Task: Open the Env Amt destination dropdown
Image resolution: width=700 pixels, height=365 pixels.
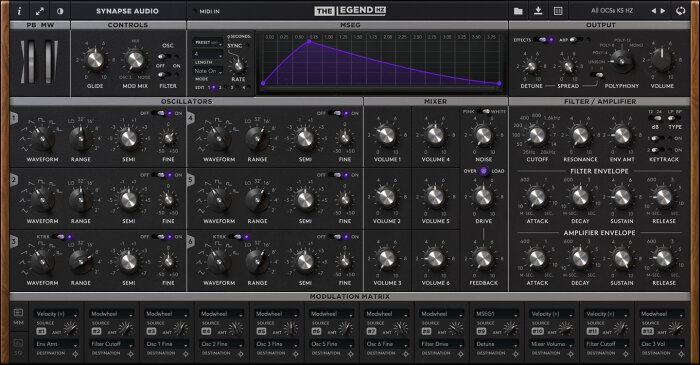Action: point(56,344)
